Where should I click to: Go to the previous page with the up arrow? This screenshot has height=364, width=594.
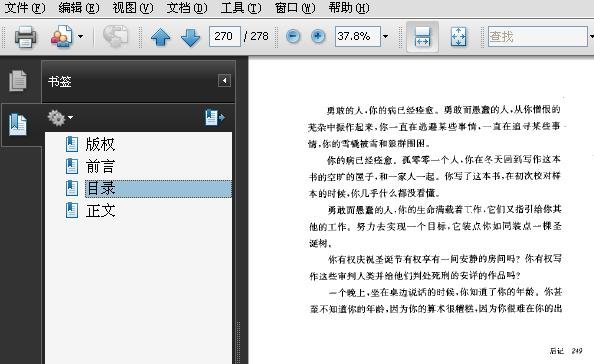tap(160, 37)
